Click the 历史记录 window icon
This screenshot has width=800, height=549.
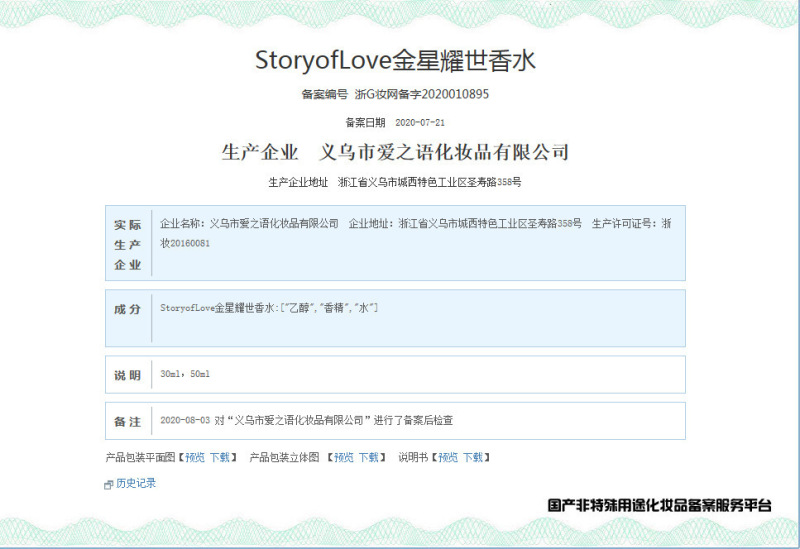(108, 485)
